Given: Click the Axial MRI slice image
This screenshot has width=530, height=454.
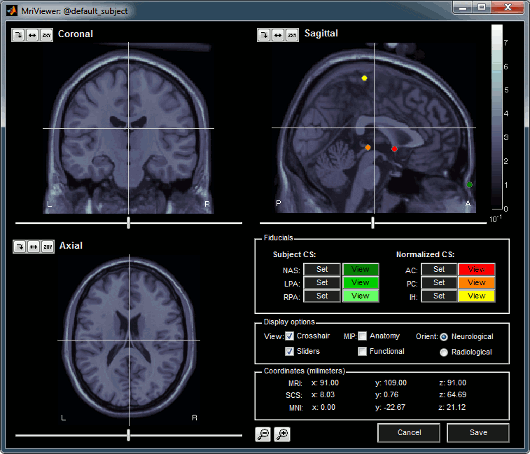Looking at the screenshot, I should point(129,340).
